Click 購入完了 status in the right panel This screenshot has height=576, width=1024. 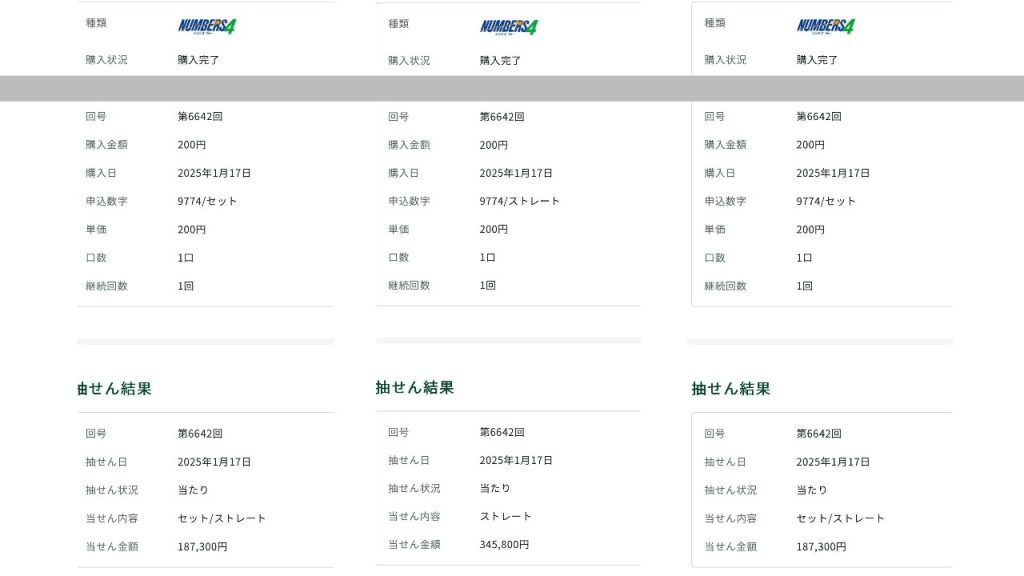pyautogui.click(x=817, y=60)
